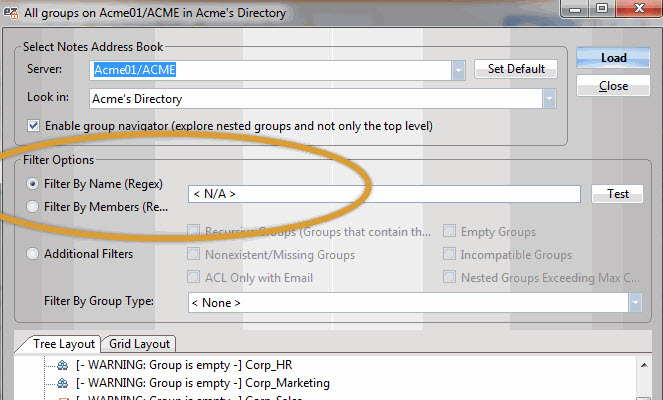The width and height of the screenshot is (663, 400).
Task: Click the group icon beside Corp_HR
Action: pyautogui.click(x=62, y=366)
